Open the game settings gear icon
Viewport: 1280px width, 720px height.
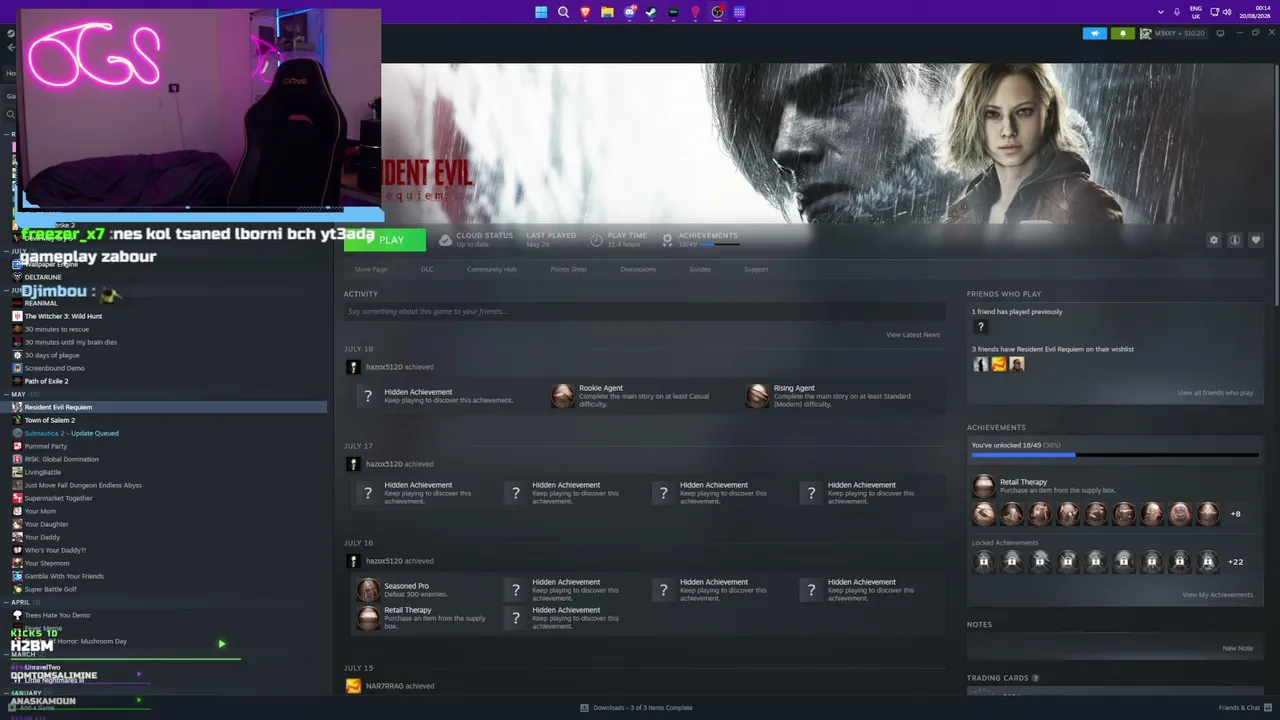point(1214,240)
